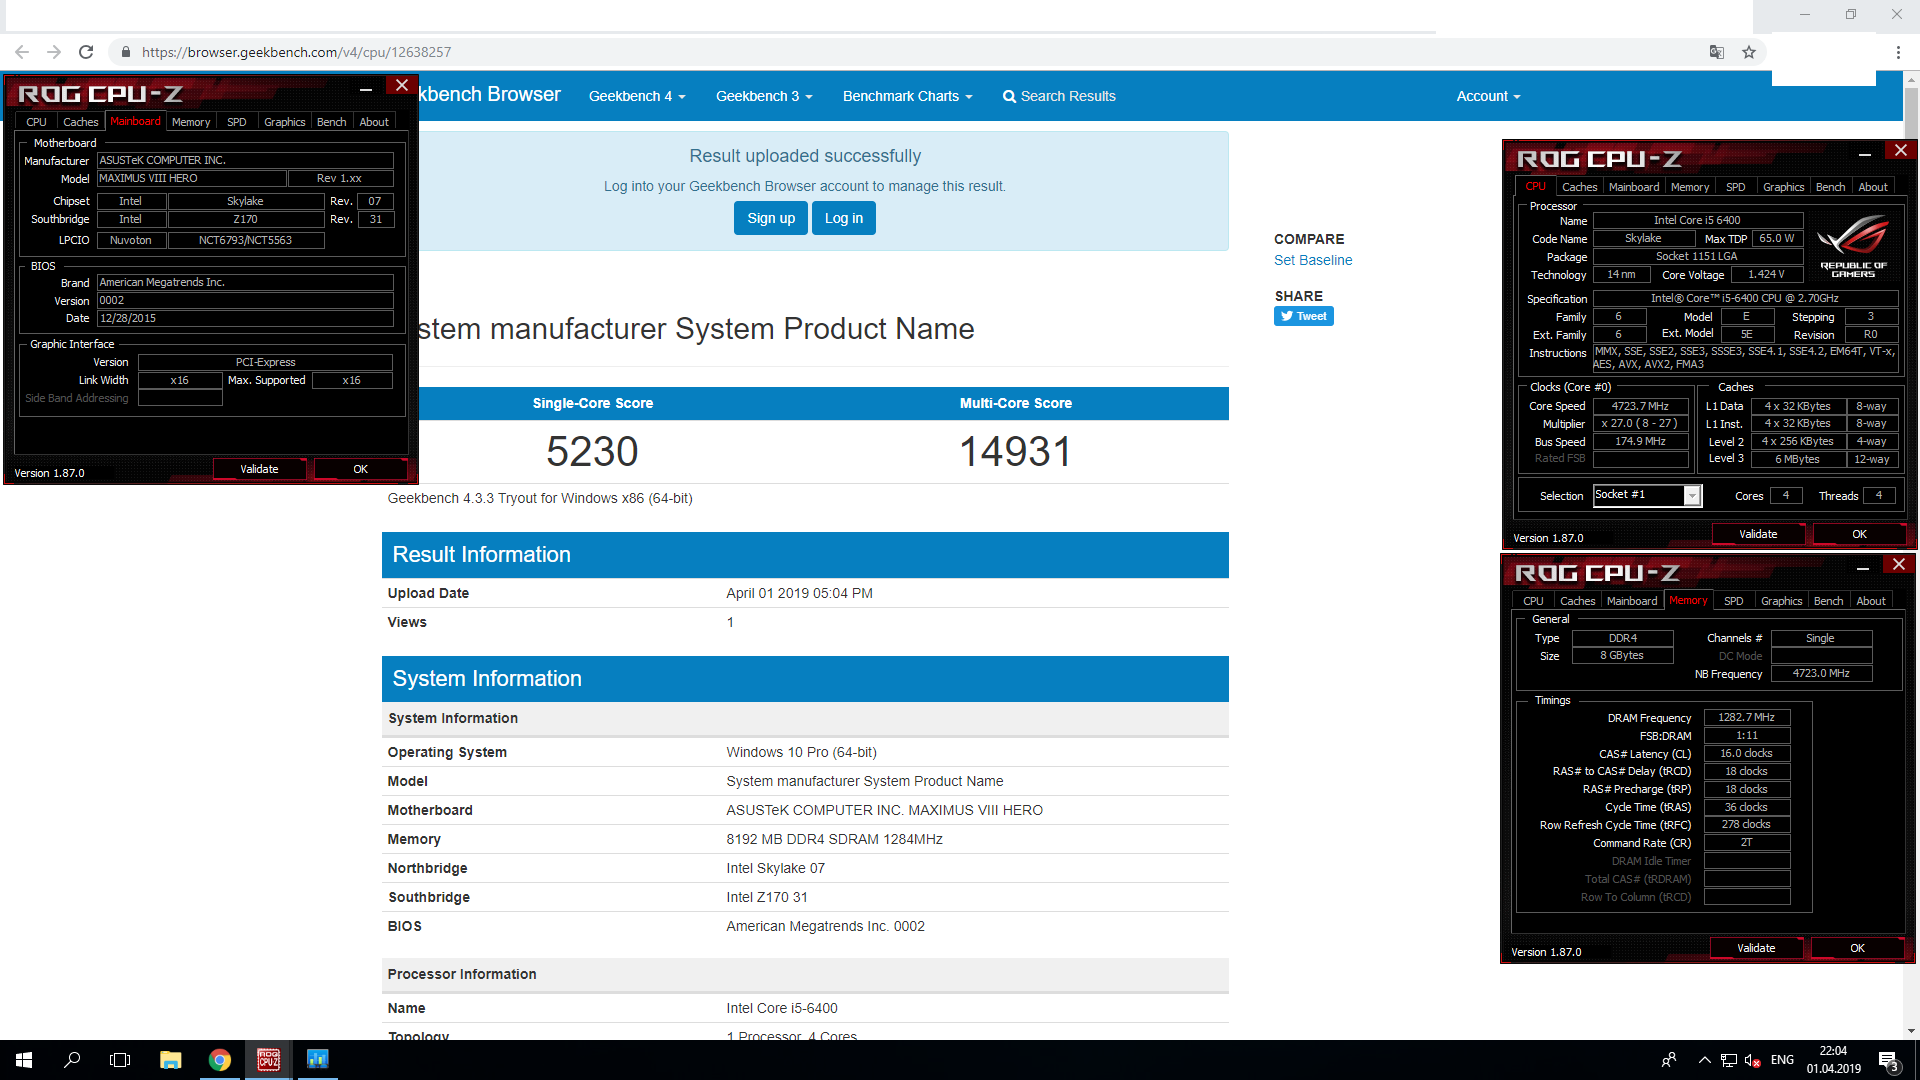Share the result with Tweet button
The width and height of the screenshot is (1920, 1080).
pos(1304,316)
